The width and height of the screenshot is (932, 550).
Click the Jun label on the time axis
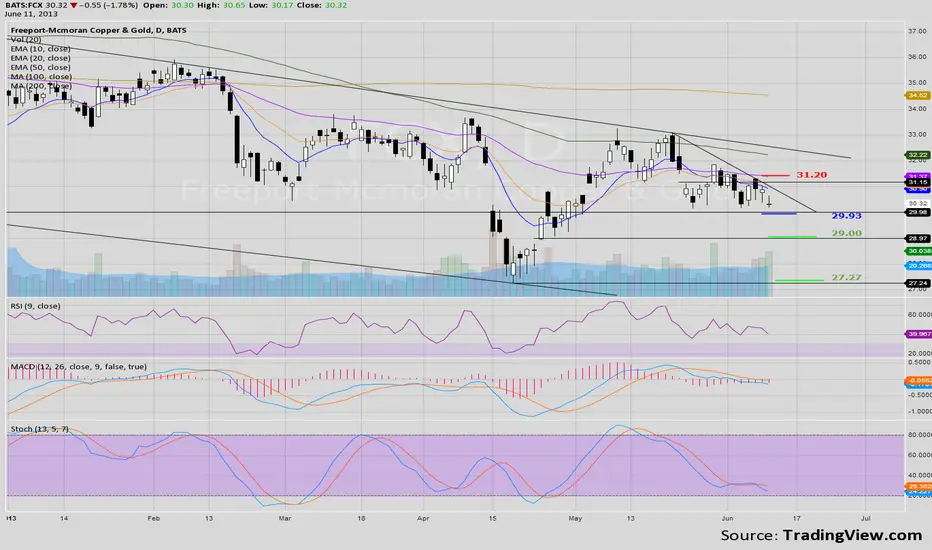tap(728, 518)
